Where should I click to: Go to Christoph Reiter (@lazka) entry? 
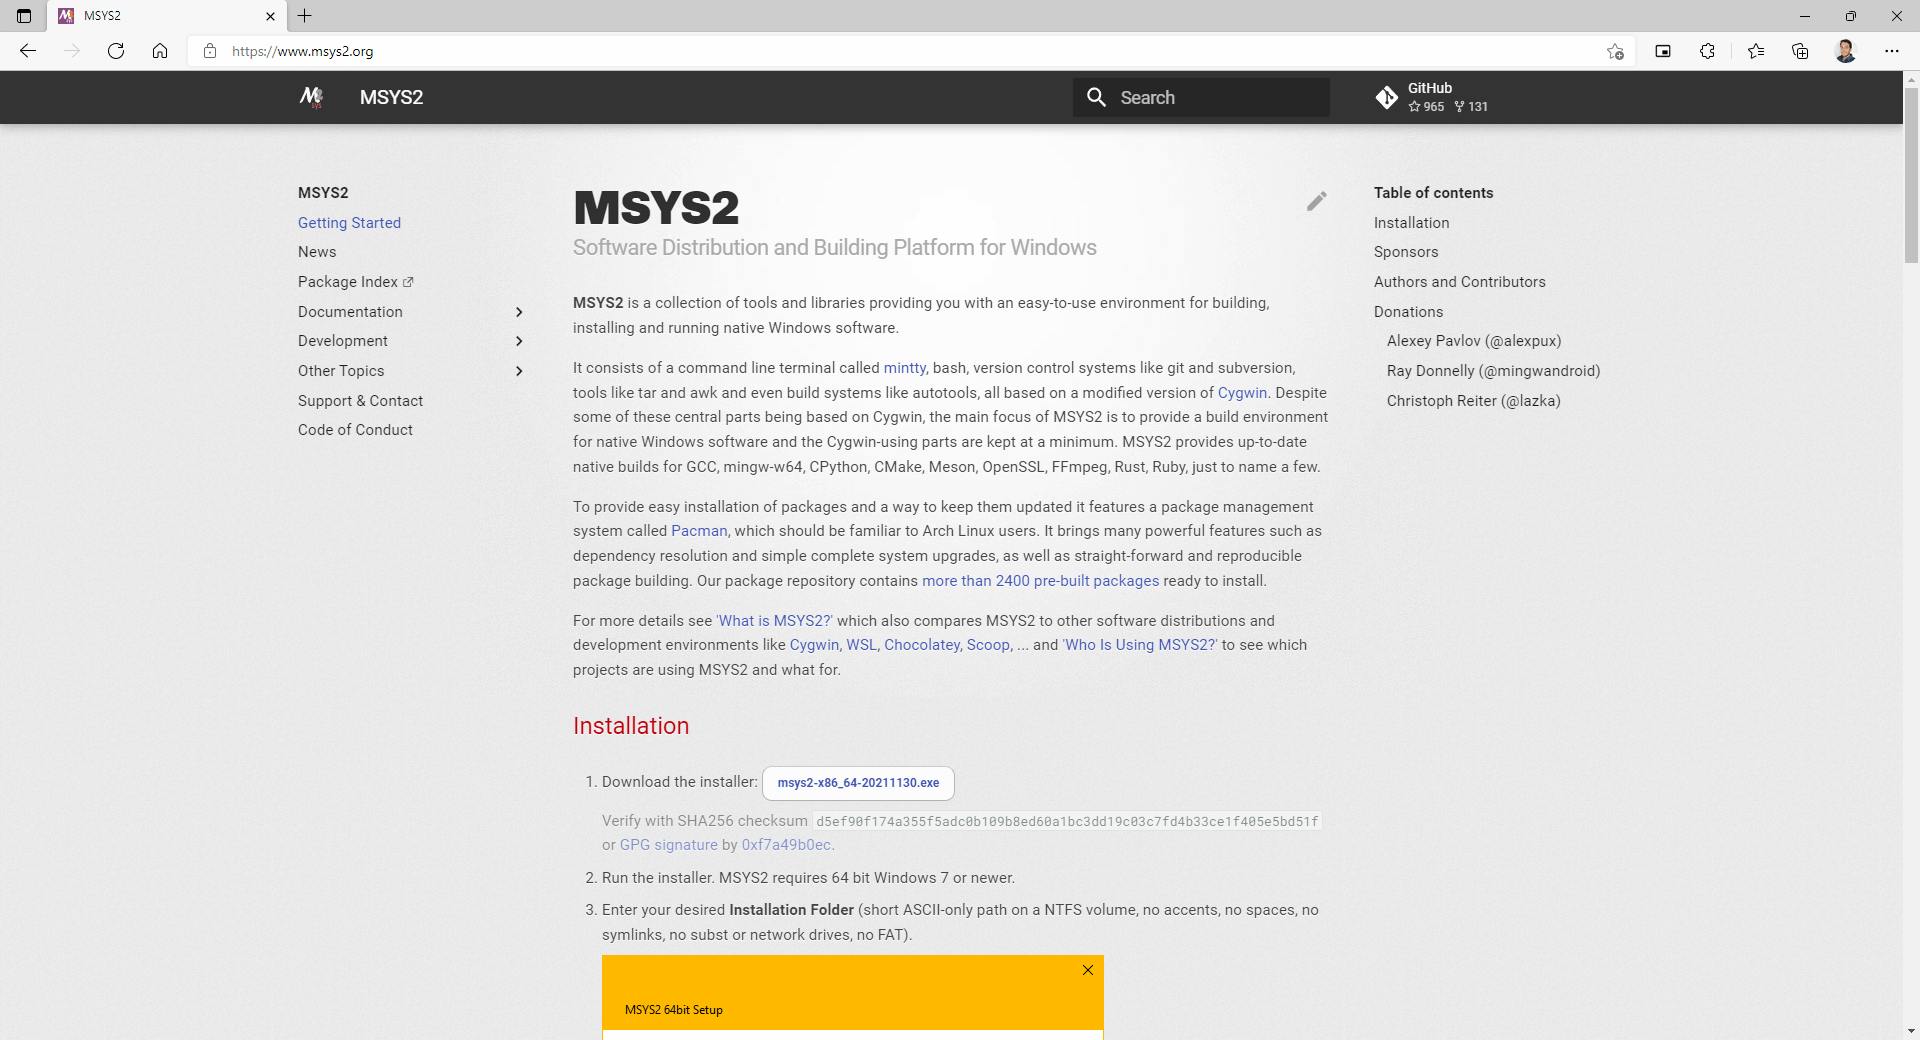point(1473,401)
